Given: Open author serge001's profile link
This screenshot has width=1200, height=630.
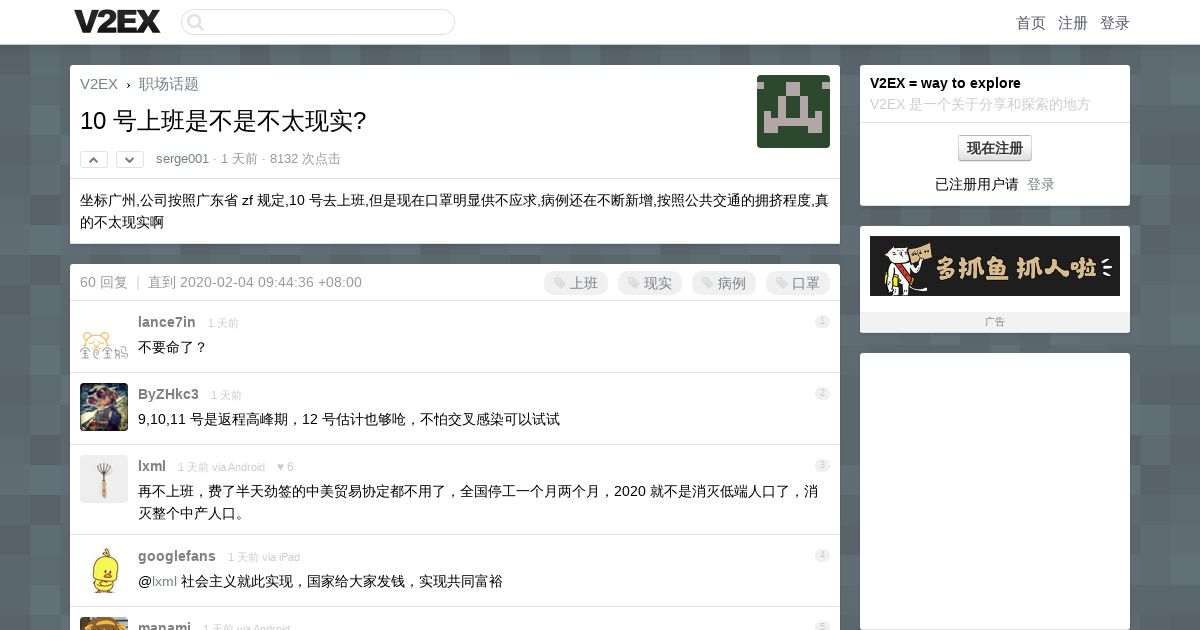Looking at the screenshot, I should 183,159.
